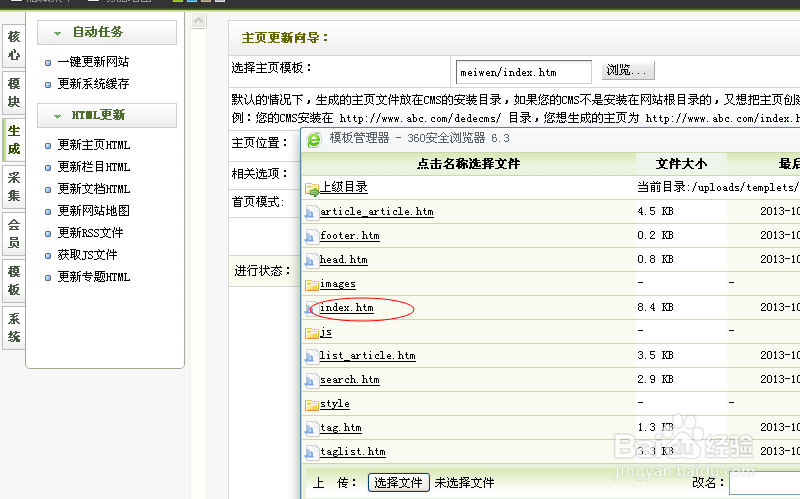Click the file icon beside list_article.htm
This screenshot has width=800, height=499.
pos(310,356)
